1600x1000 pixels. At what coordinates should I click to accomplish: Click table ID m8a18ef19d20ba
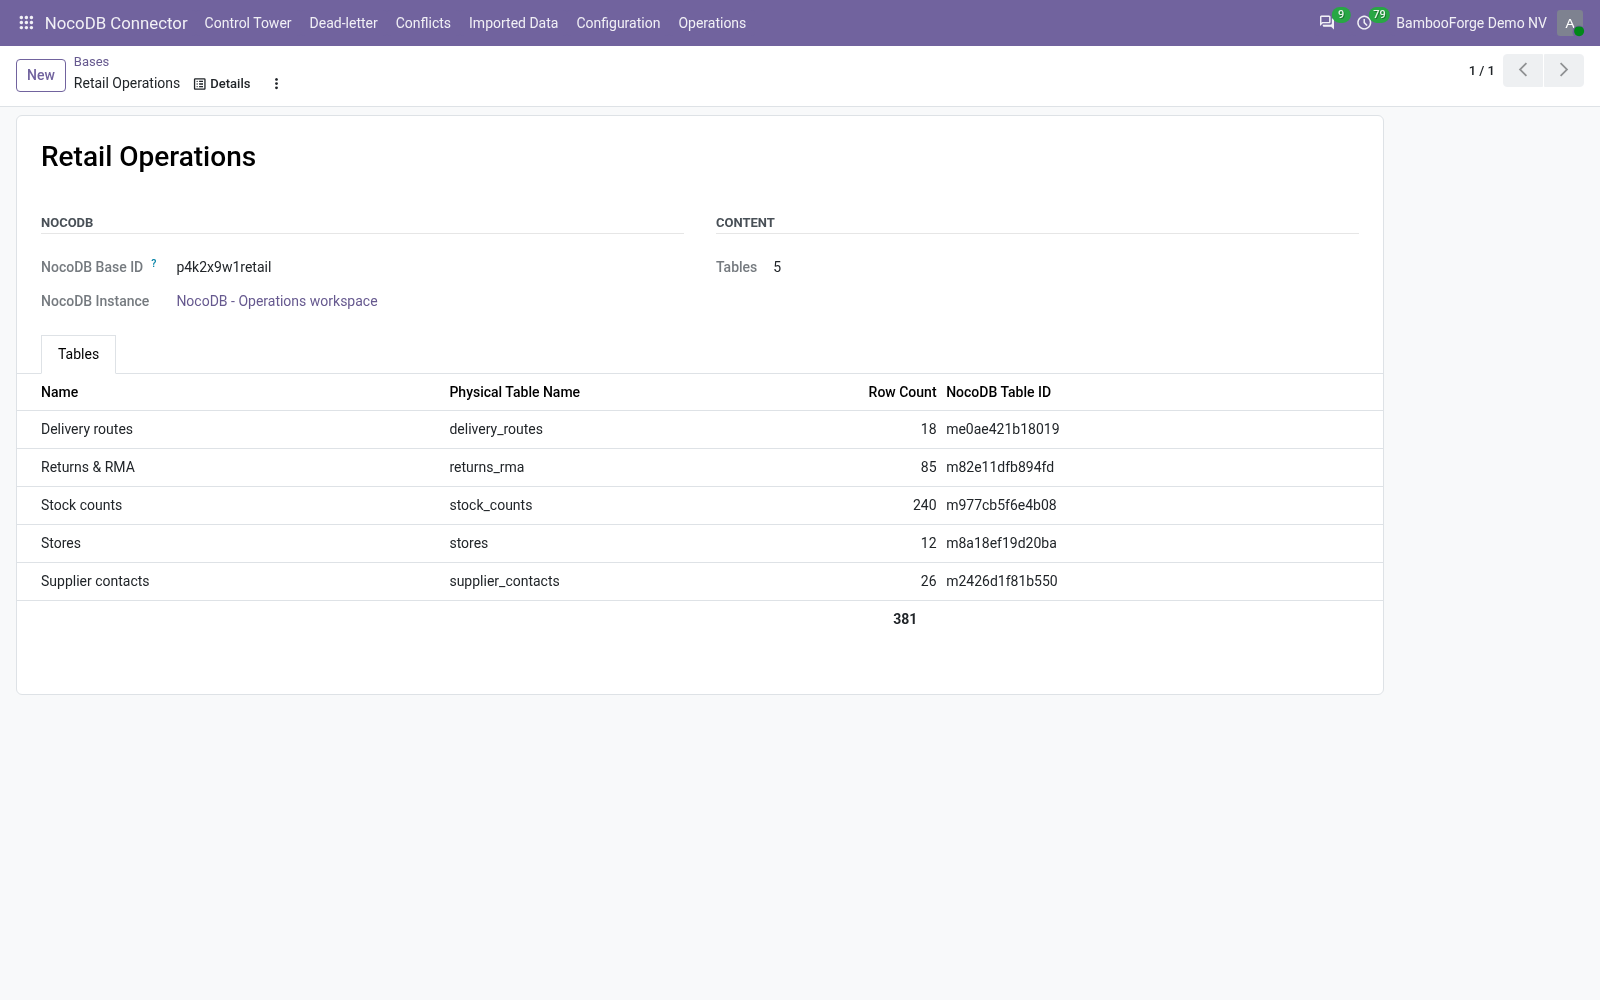click(x=1001, y=543)
